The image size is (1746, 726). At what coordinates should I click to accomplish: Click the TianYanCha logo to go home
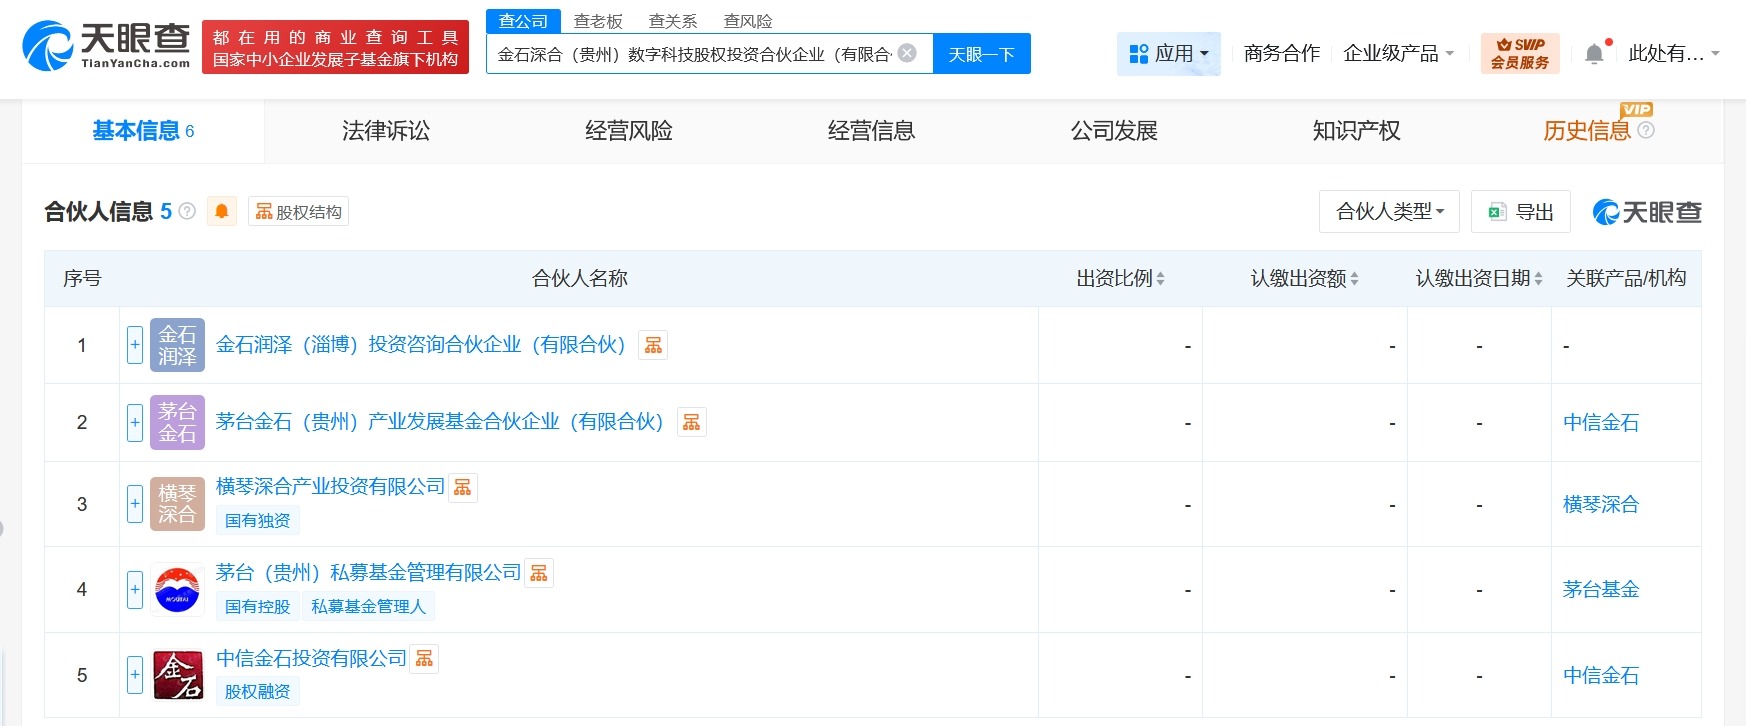pyautogui.click(x=106, y=46)
